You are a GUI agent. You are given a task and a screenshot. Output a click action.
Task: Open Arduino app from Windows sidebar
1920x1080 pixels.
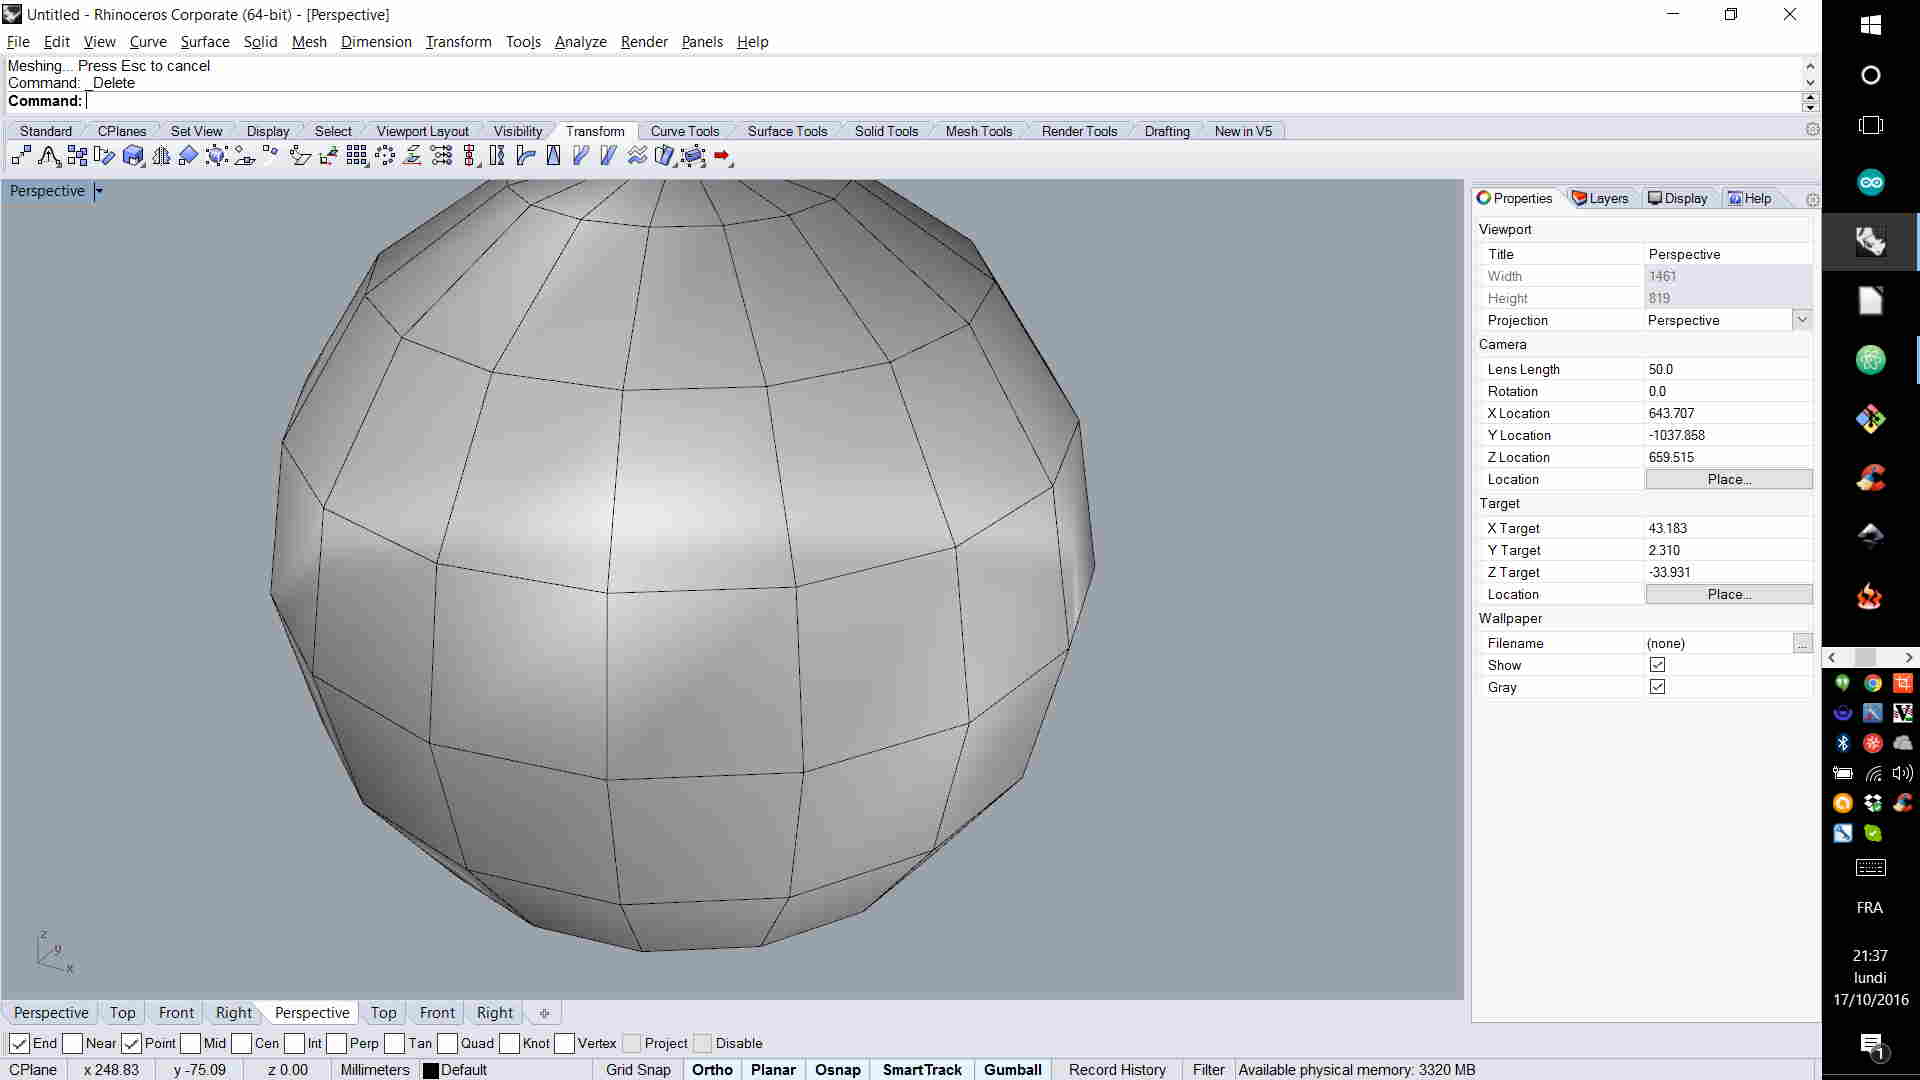tap(1870, 182)
